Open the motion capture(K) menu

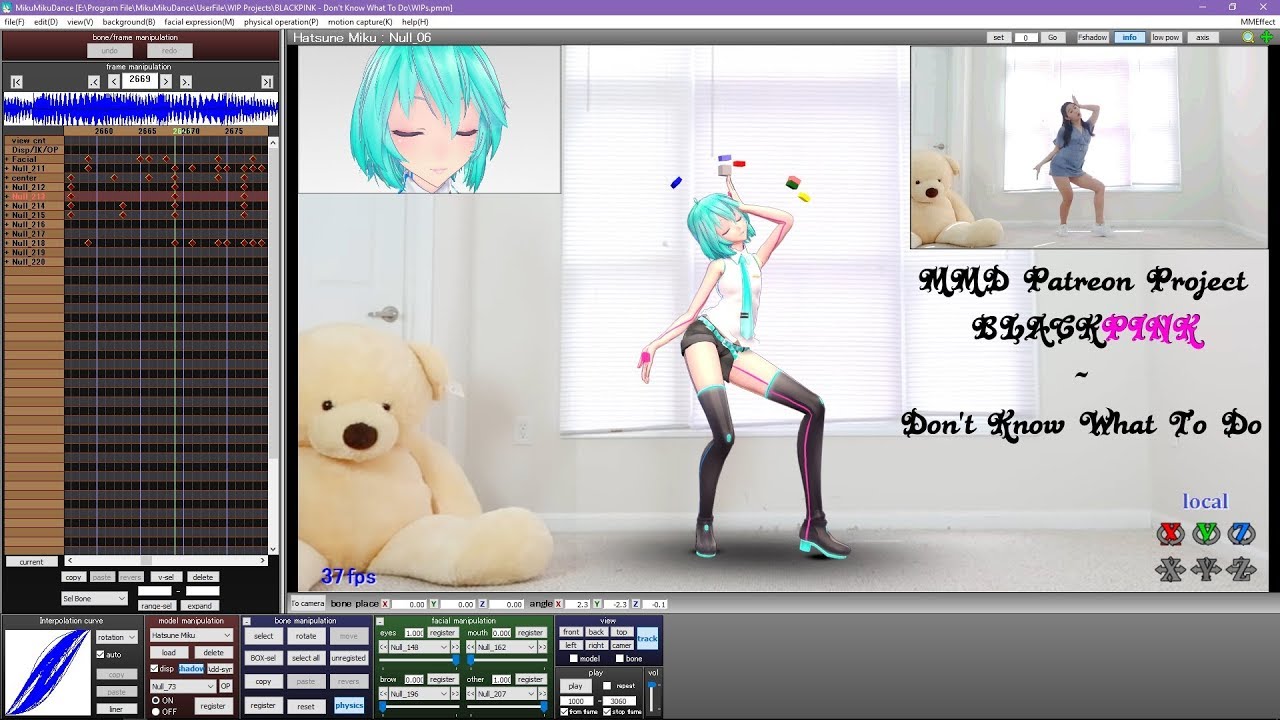(x=360, y=21)
